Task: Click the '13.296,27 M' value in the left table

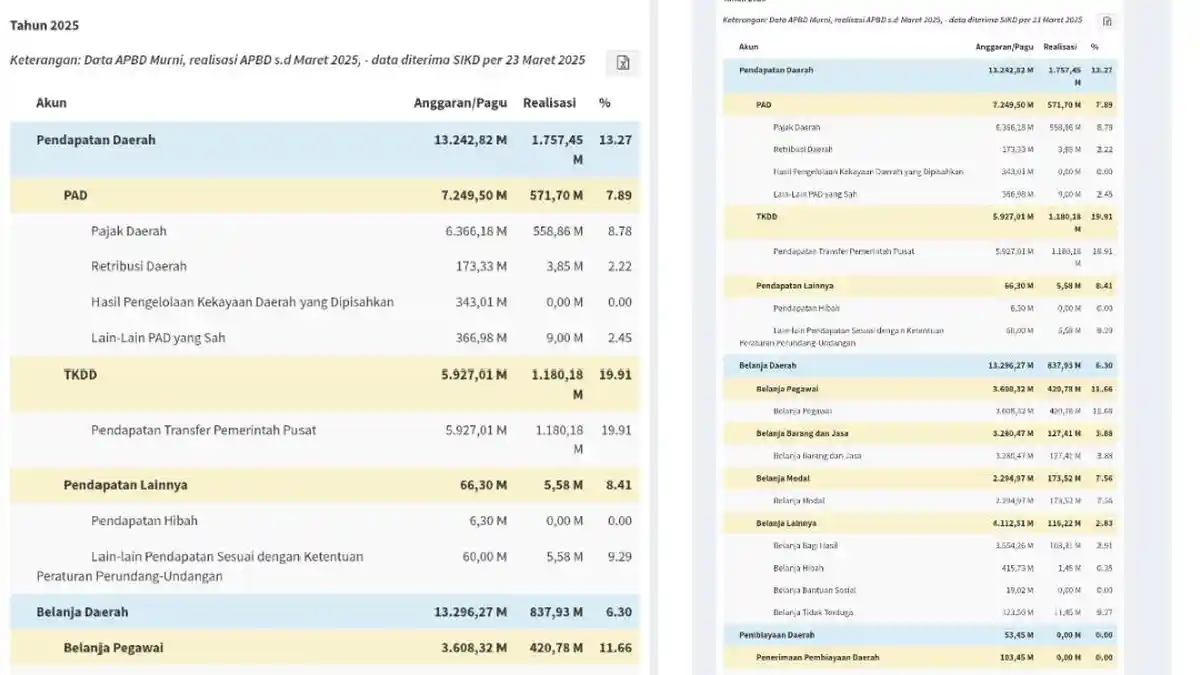Action: click(470, 612)
